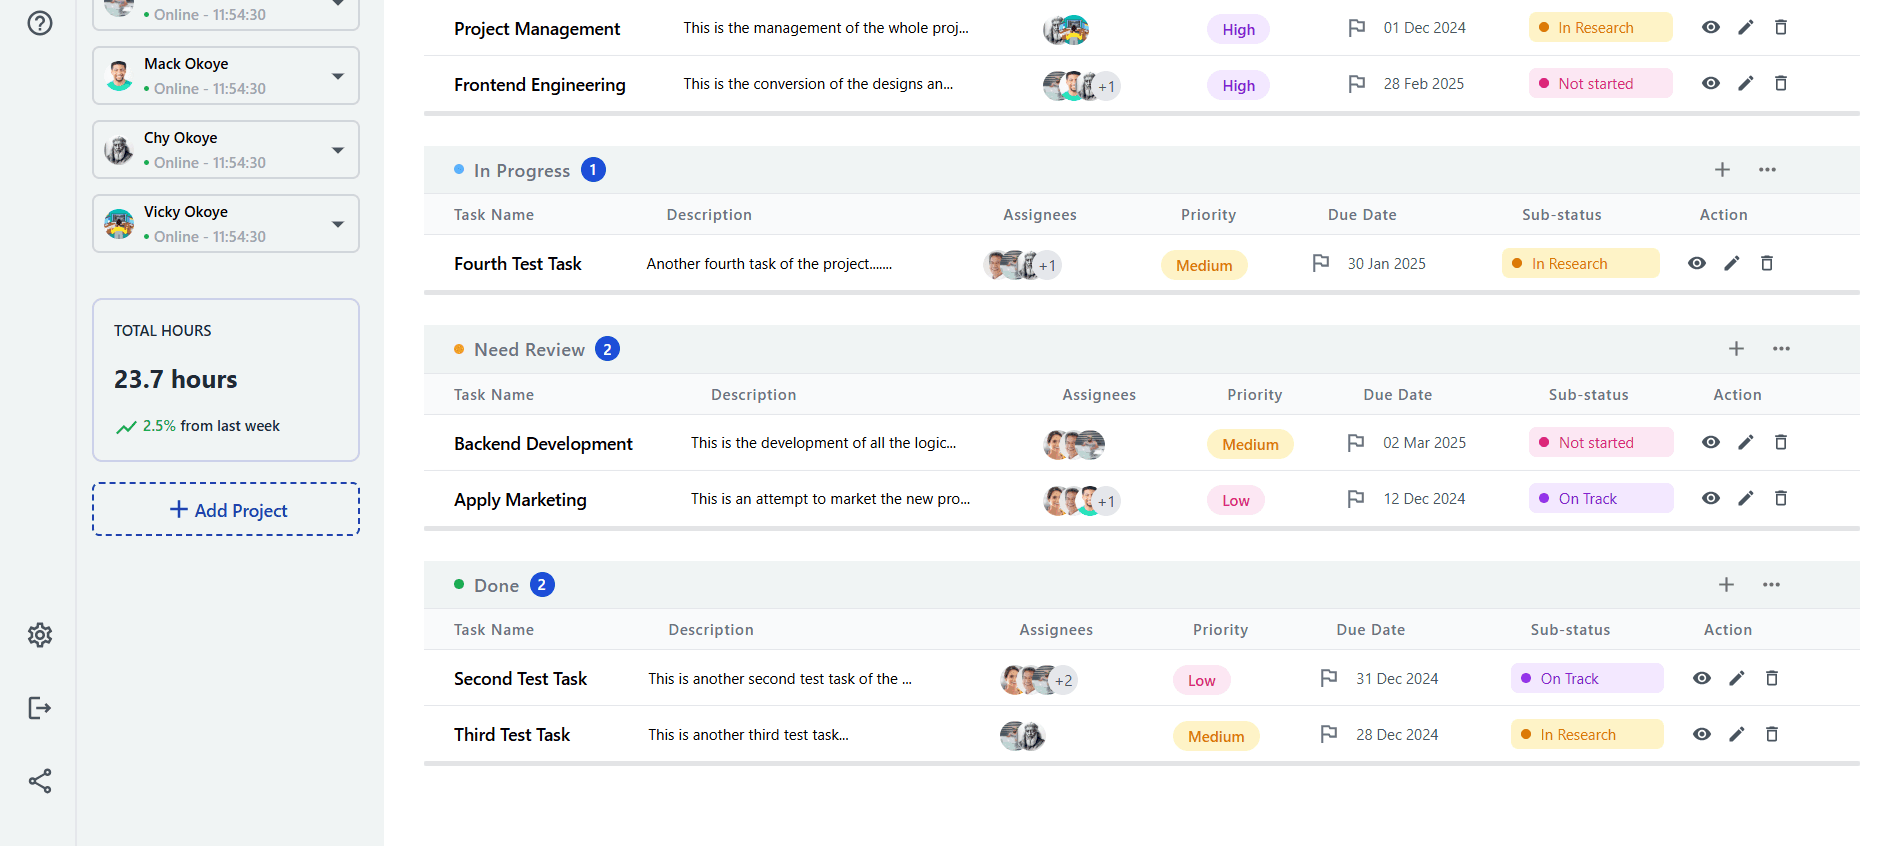This screenshot has width=1897, height=846.
Task: Delete the Apply Marketing task
Action: [x=1781, y=498]
